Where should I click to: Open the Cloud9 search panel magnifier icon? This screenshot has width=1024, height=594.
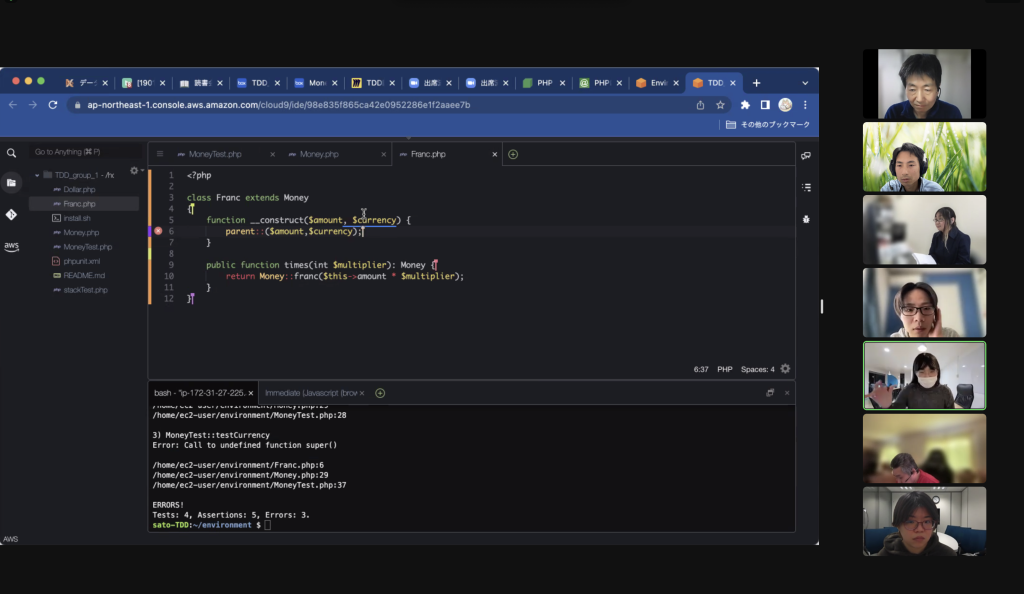click(x=11, y=153)
